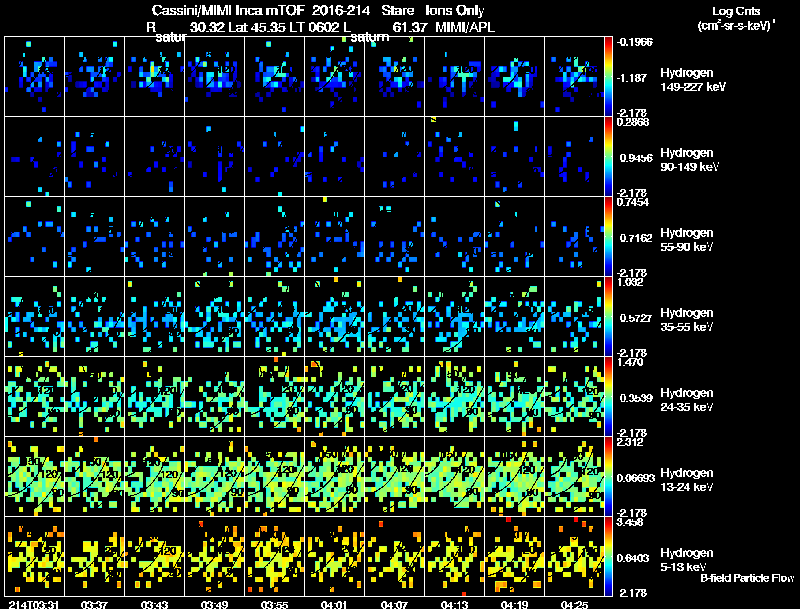This screenshot has width=800, height=609.
Task: Select the 13-24 keV panel at 03:55
Action: coord(274,477)
